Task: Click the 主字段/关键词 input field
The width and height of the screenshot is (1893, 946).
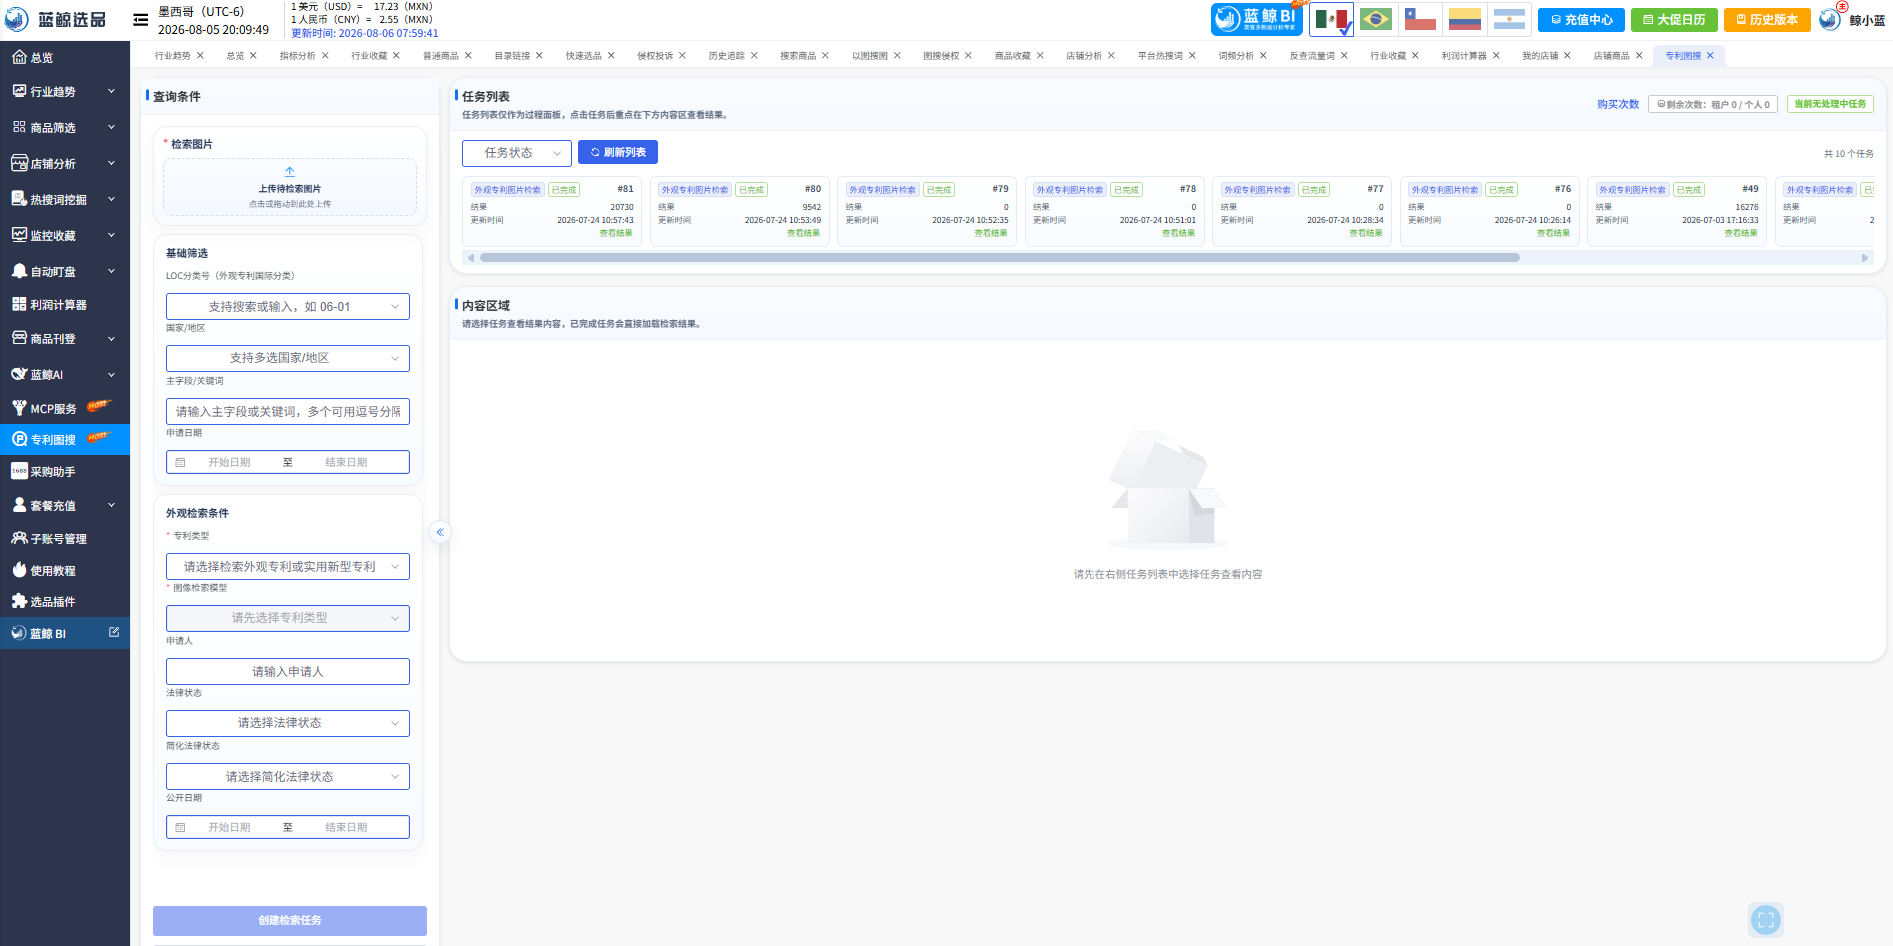Action: click(288, 412)
